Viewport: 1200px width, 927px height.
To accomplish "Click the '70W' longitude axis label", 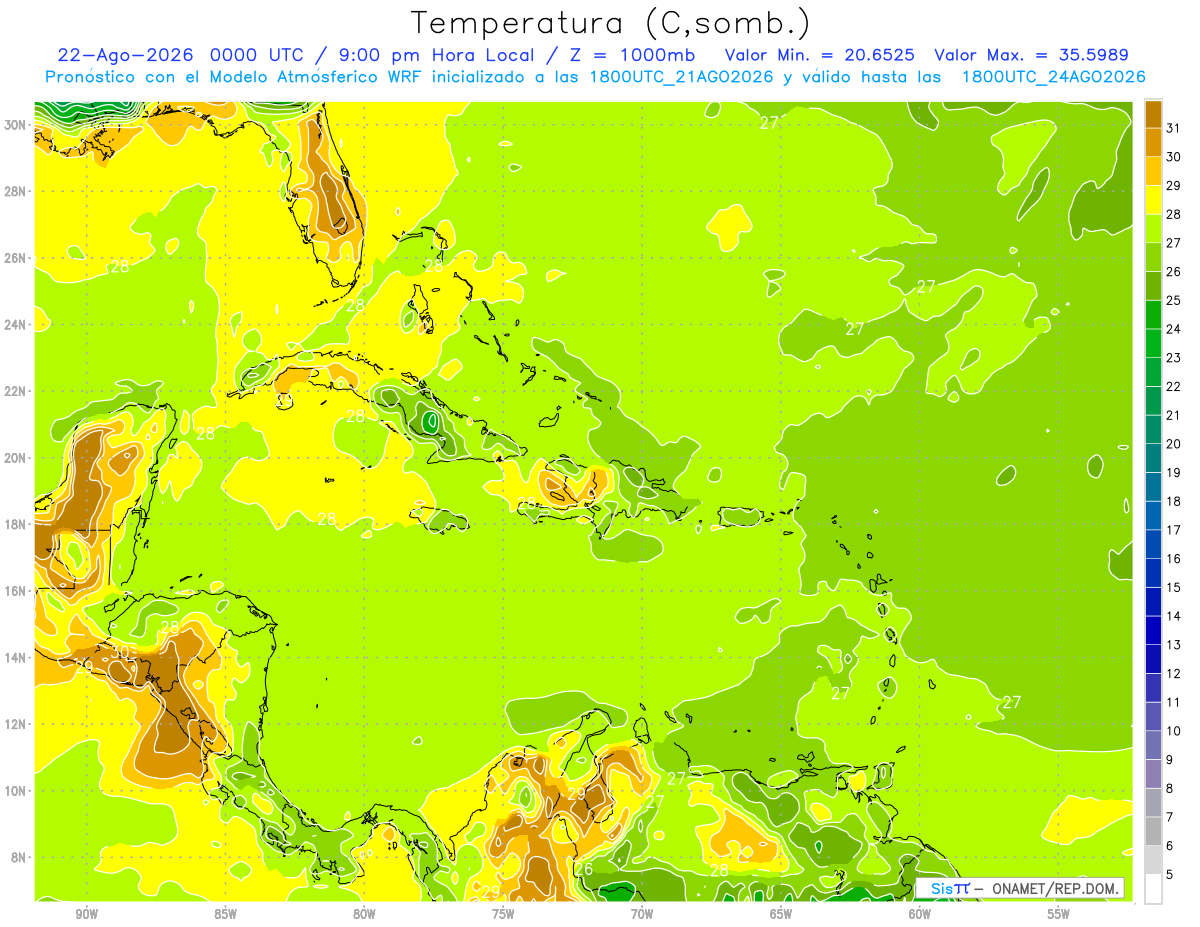I will click(x=642, y=914).
